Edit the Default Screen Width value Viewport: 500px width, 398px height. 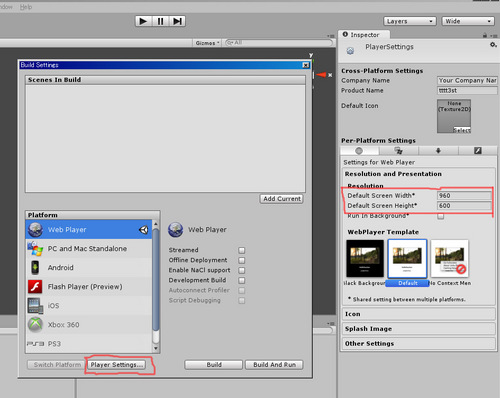coord(464,196)
